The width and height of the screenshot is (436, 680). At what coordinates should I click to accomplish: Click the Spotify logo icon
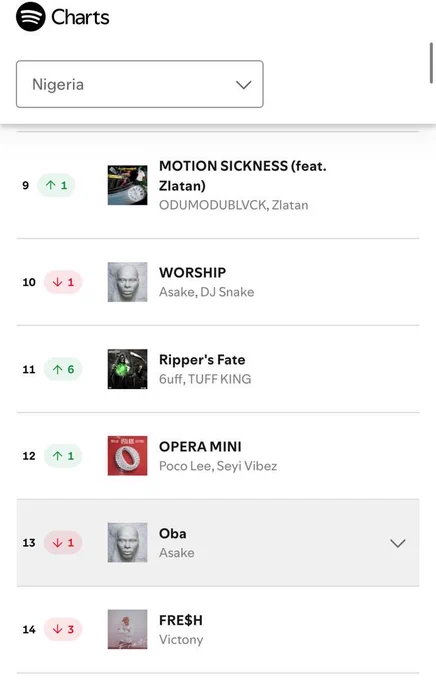pyautogui.click(x=31, y=17)
